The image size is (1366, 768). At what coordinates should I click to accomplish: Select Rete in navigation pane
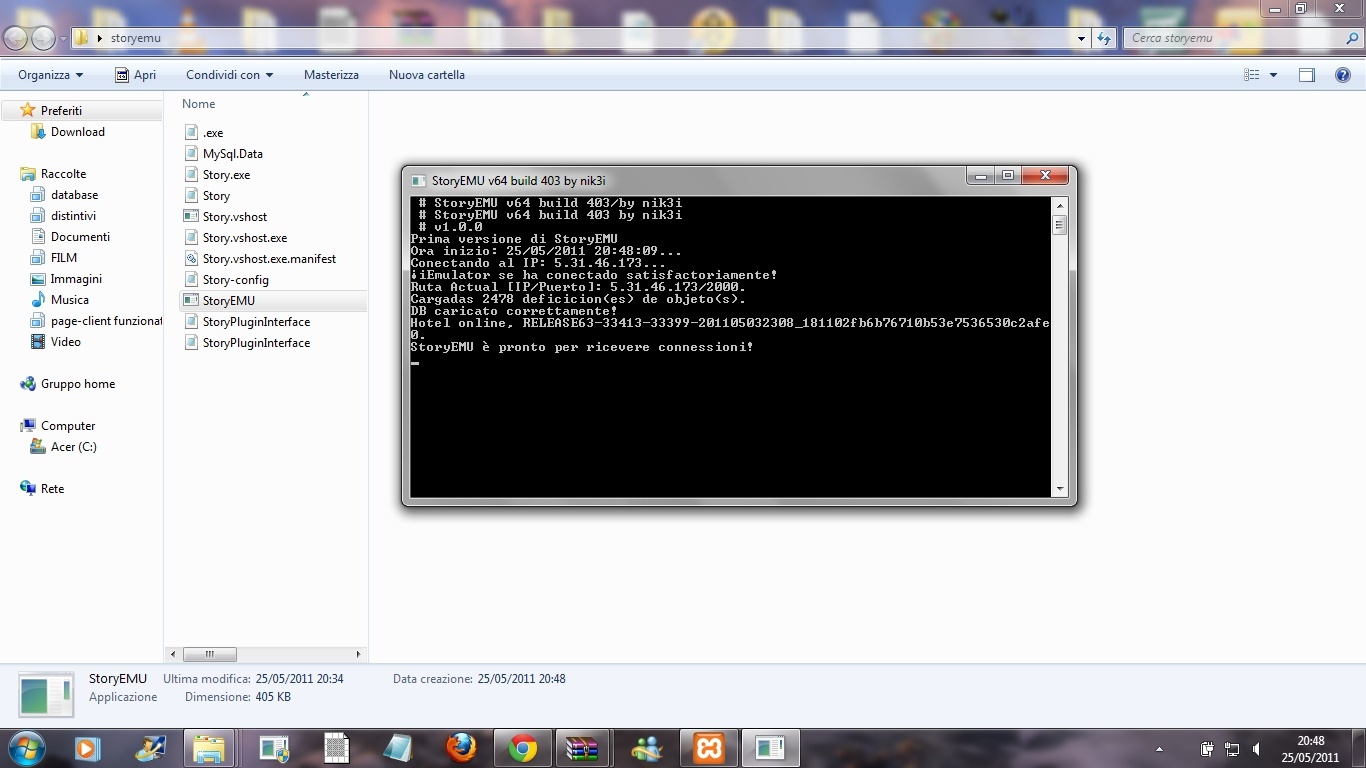pyautogui.click(x=52, y=489)
